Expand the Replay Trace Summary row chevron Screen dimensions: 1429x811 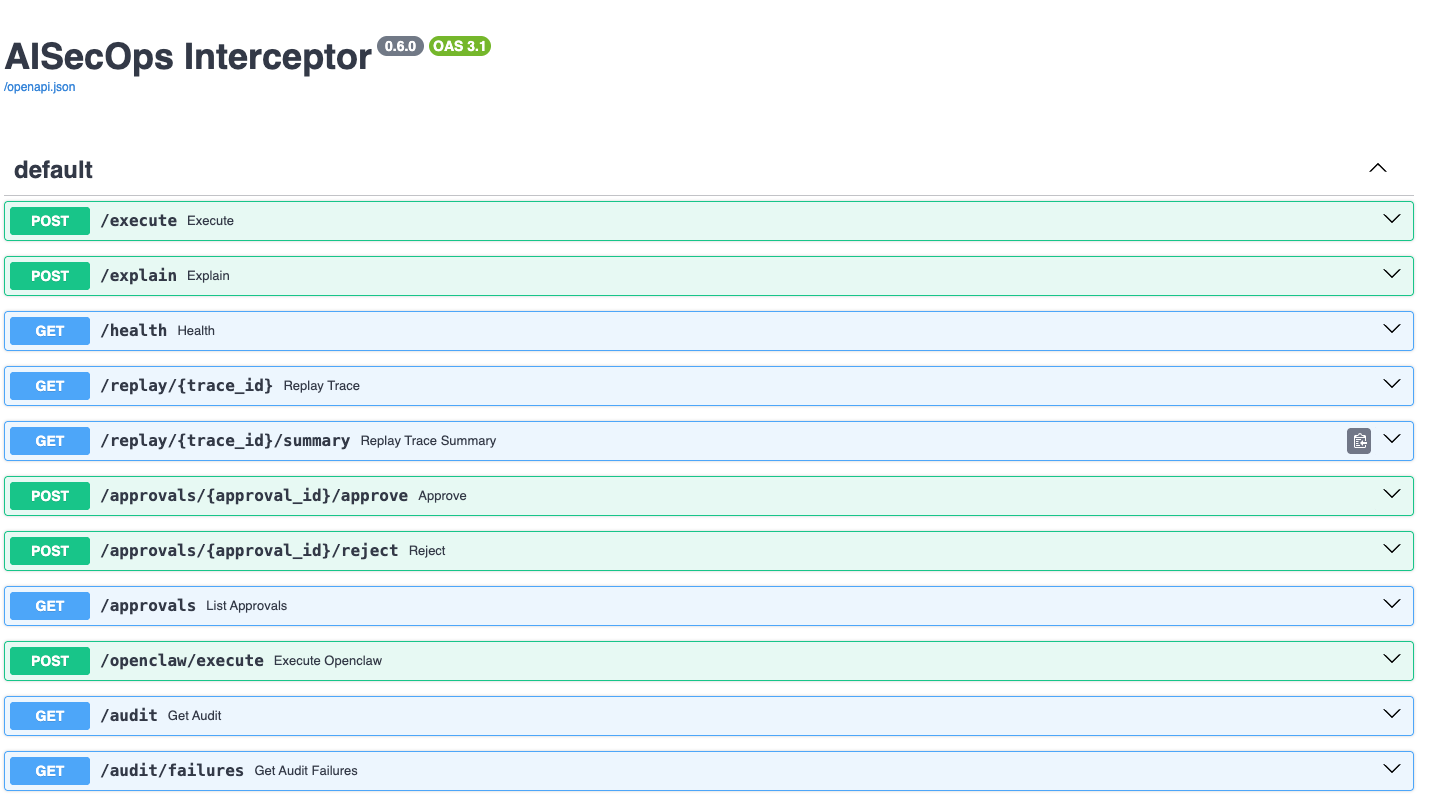(1392, 439)
